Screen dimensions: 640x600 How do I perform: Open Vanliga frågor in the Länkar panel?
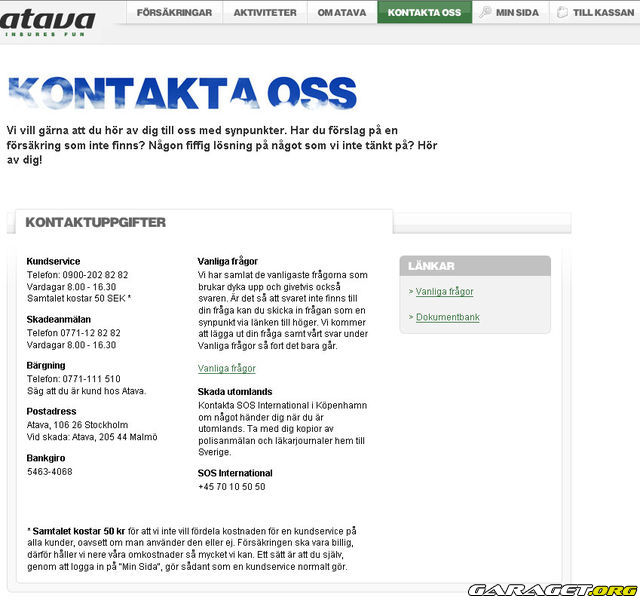pos(445,292)
